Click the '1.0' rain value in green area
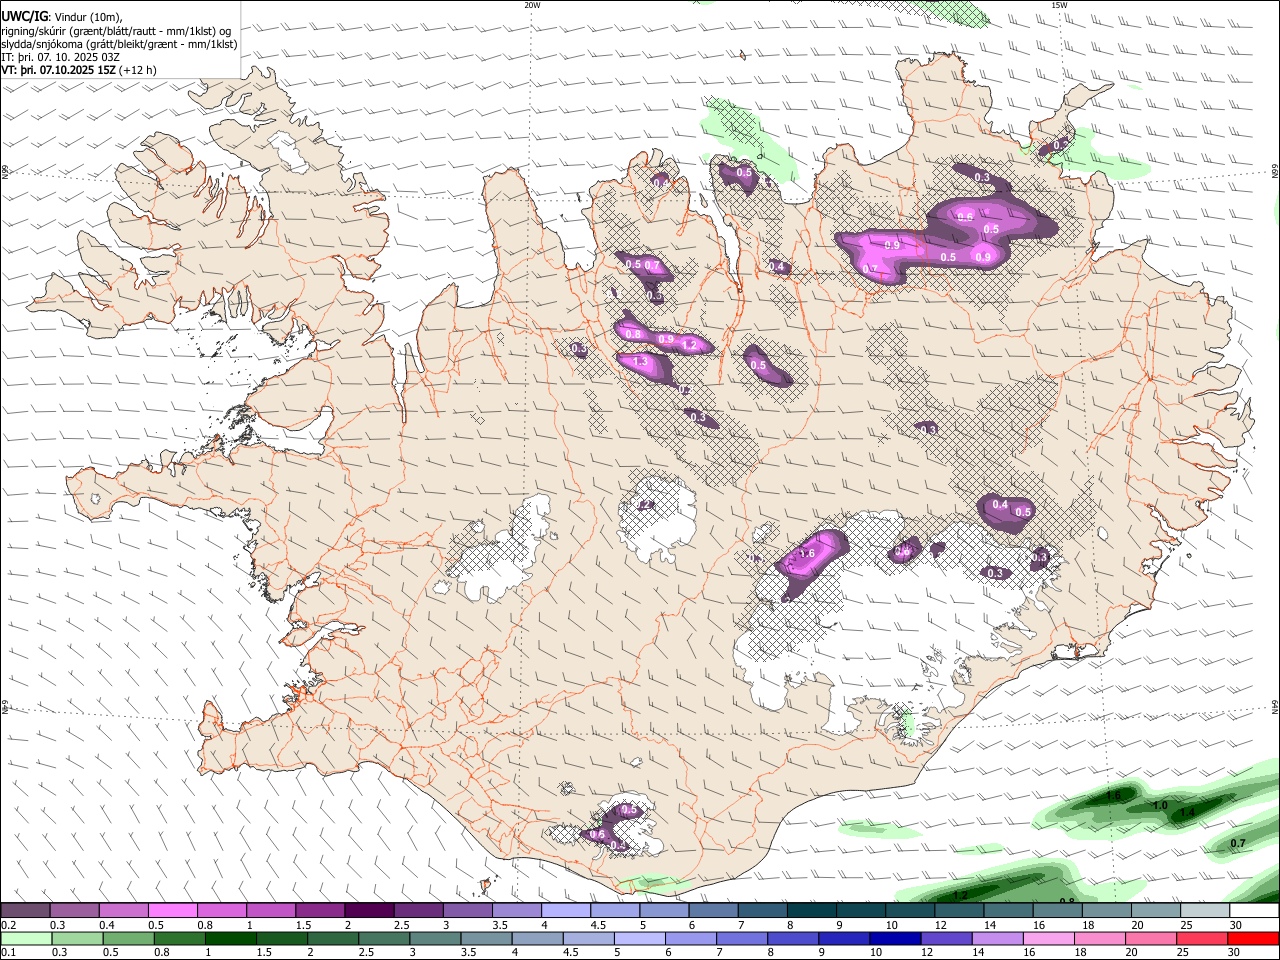Image resolution: width=1280 pixels, height=960 pixels. (1160, 806)
